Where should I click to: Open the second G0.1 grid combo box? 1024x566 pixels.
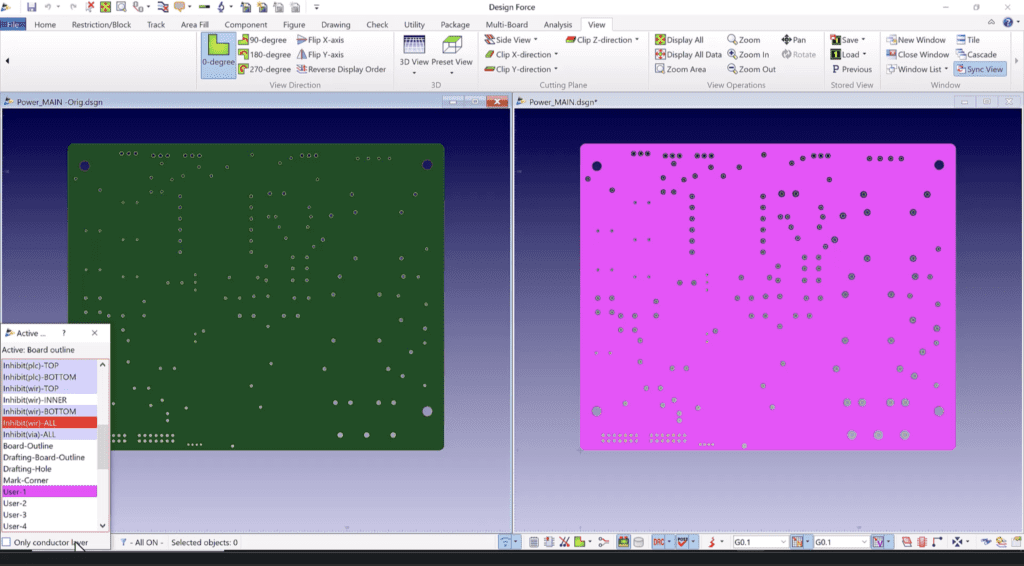[x=840, y=542]
